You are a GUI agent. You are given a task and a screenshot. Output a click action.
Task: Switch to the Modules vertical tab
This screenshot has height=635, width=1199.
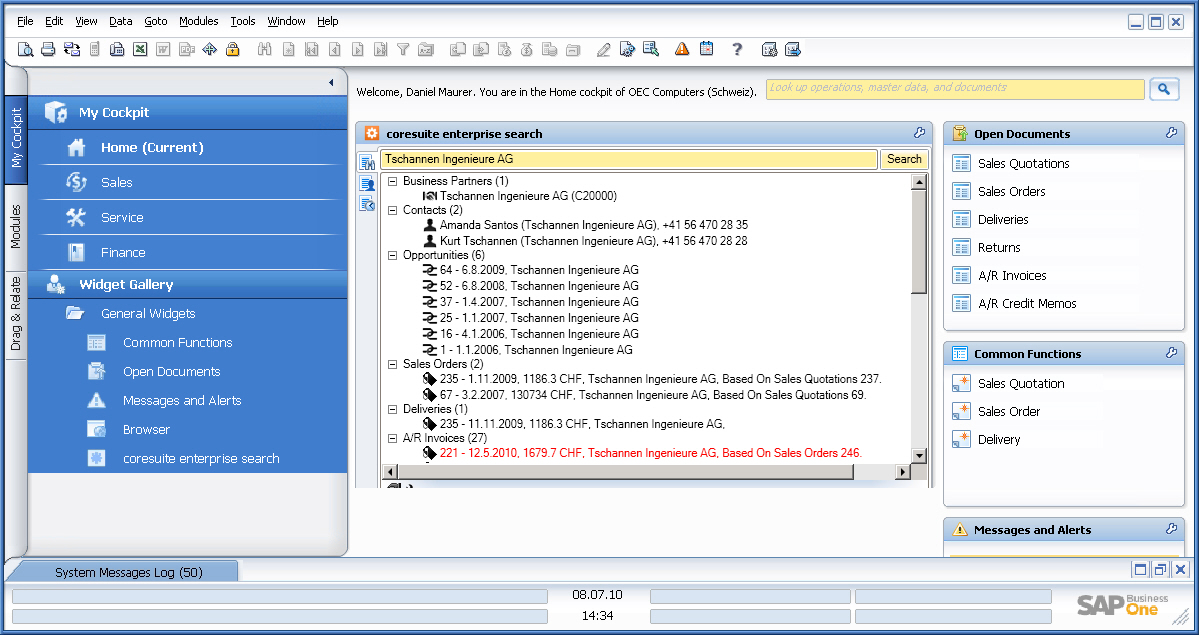tap(16, 227)
